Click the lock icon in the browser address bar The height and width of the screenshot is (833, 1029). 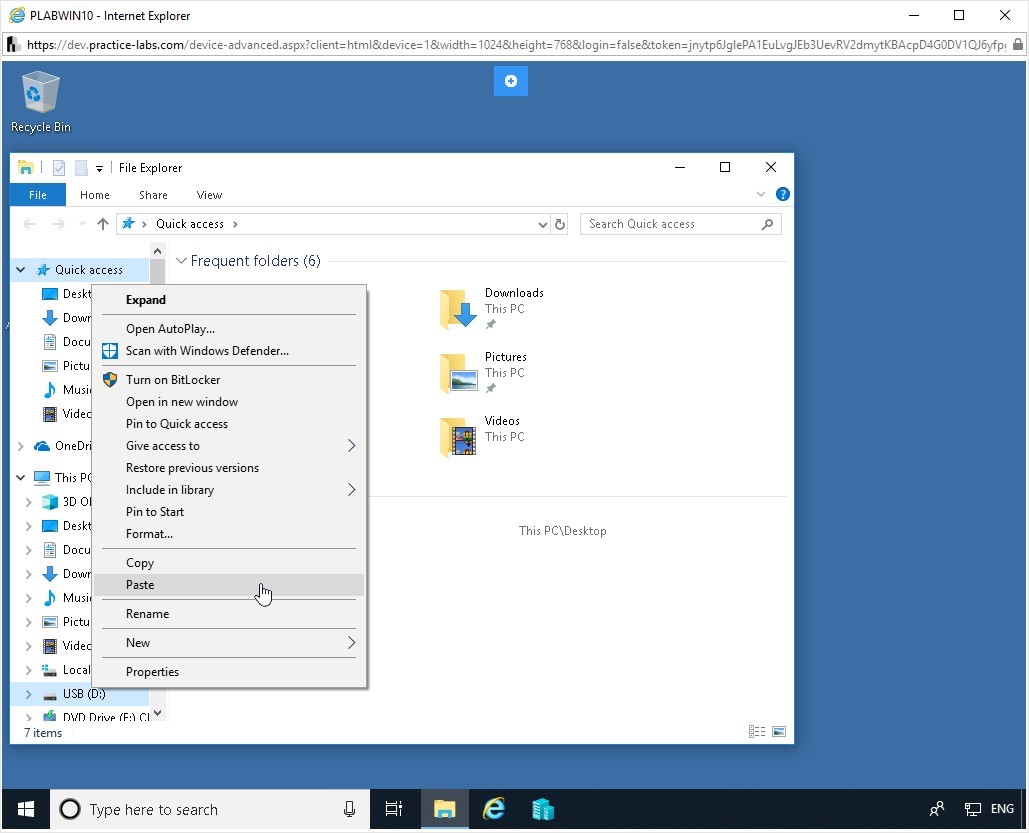click(1017, 45)
